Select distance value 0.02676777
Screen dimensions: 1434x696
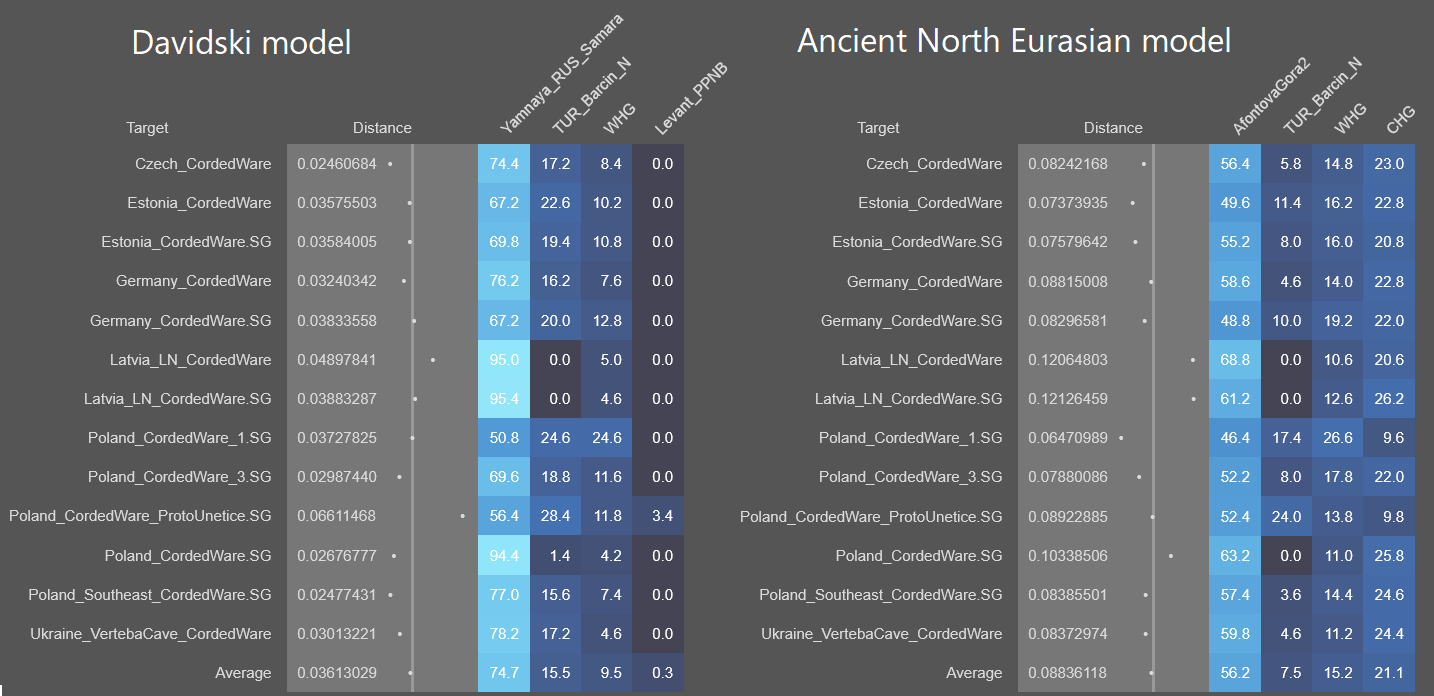tap(337, 556)
